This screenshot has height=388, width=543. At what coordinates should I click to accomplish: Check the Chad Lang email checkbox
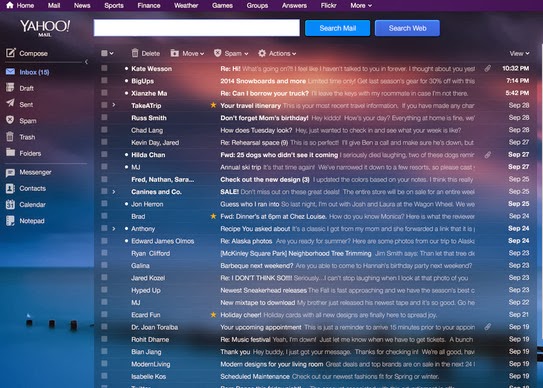[104, 130]
